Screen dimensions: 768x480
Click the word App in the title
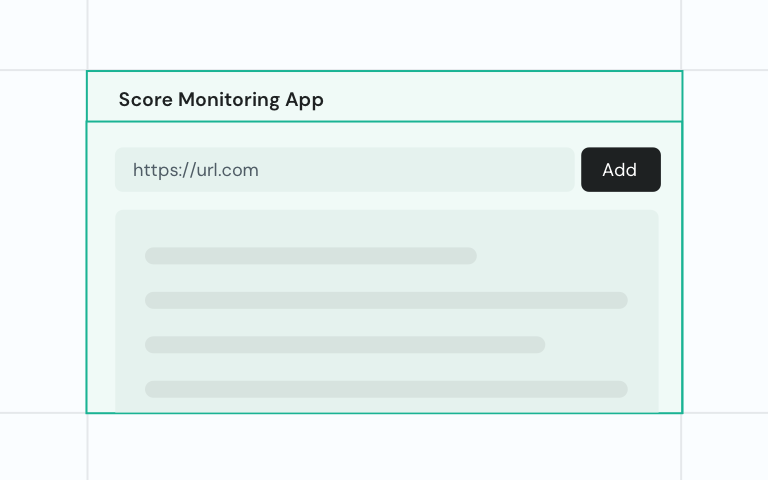point(304,100)
